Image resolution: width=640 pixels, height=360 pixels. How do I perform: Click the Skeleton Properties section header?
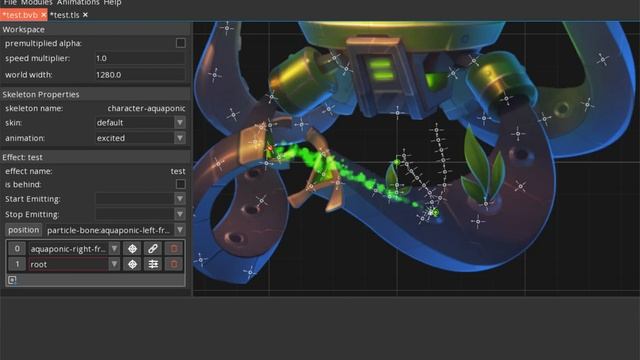click(x=96, y=94)
